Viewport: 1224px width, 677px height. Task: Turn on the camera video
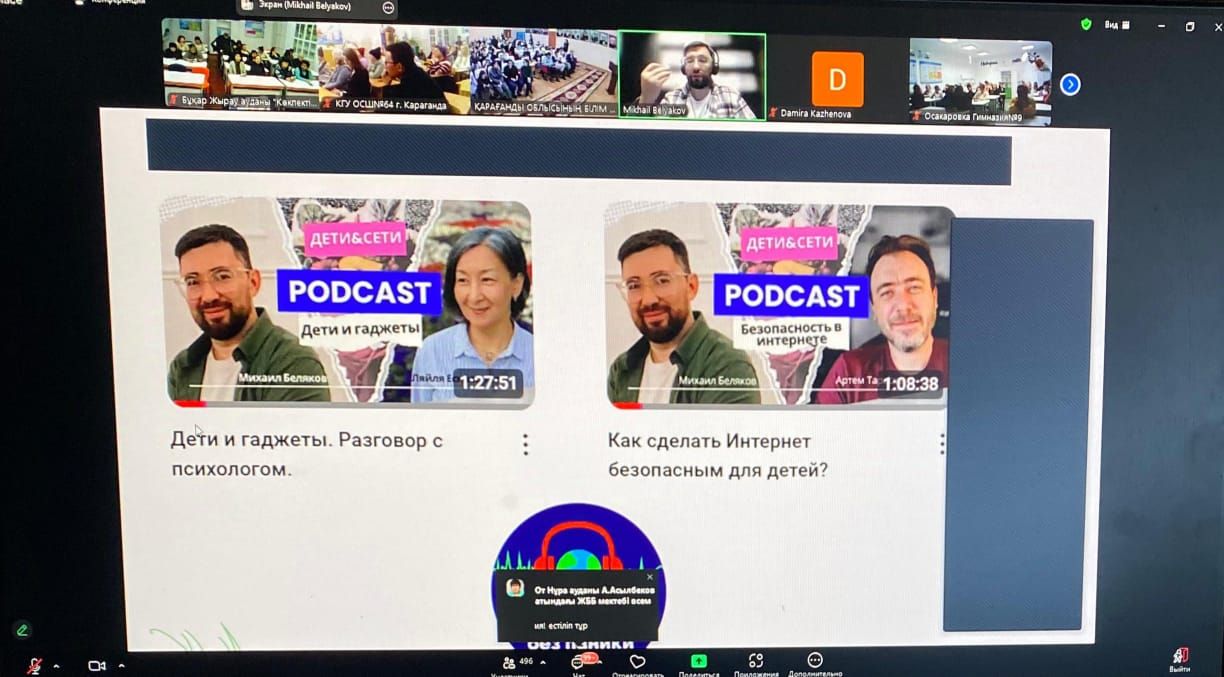pyautogui.click(x=97, y=665)
